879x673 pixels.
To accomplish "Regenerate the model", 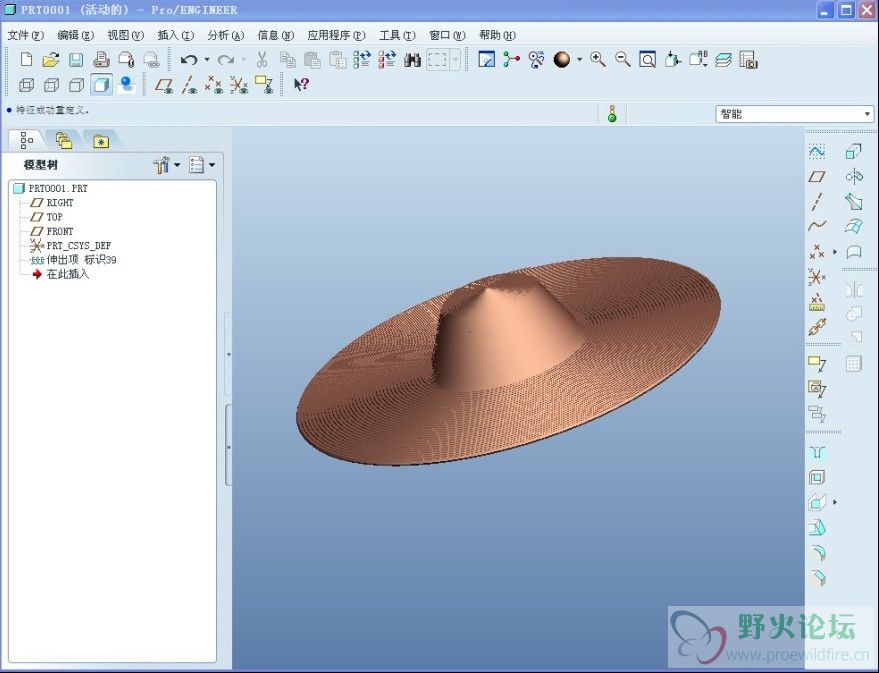I will click(362, 59).
